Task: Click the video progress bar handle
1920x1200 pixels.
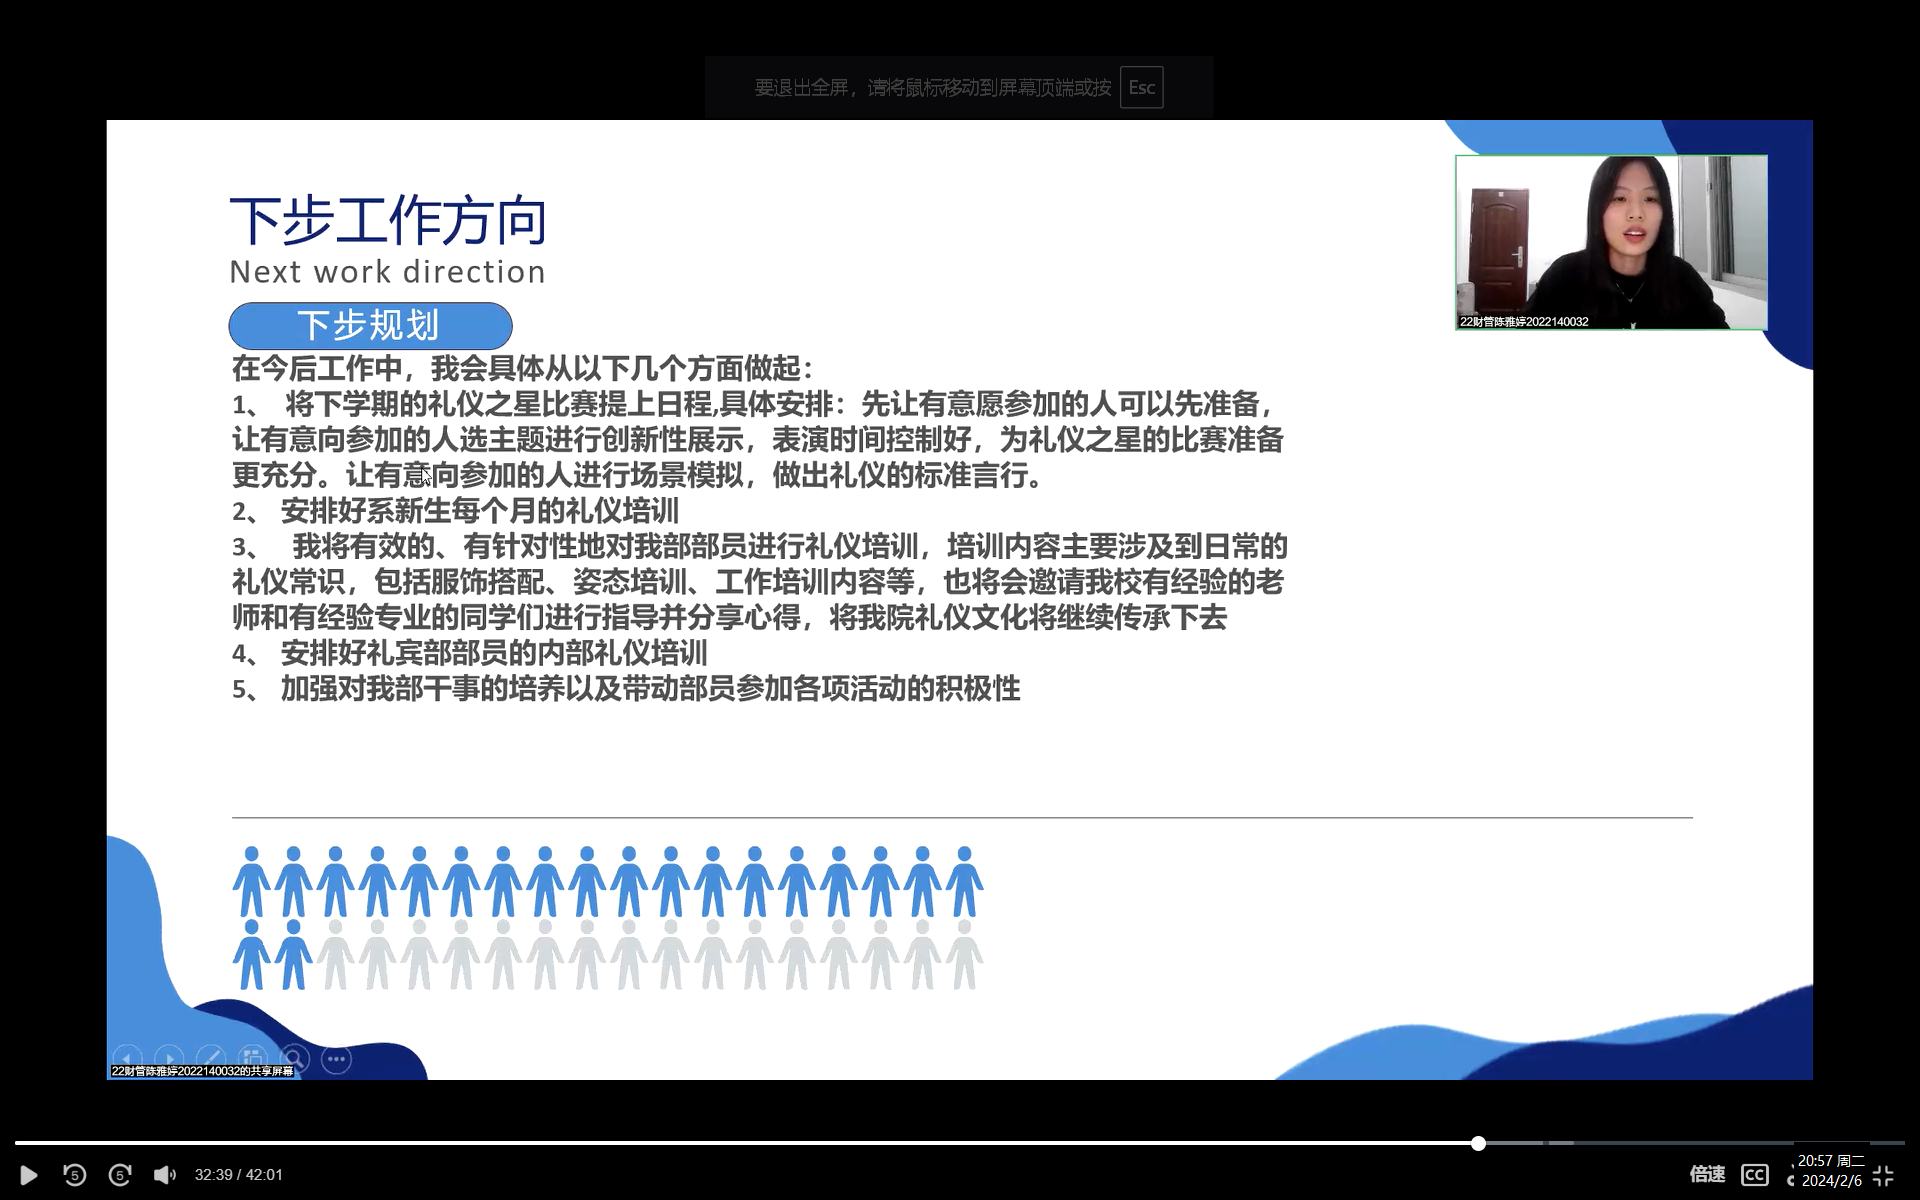Action: (x=1478, y=1143)
